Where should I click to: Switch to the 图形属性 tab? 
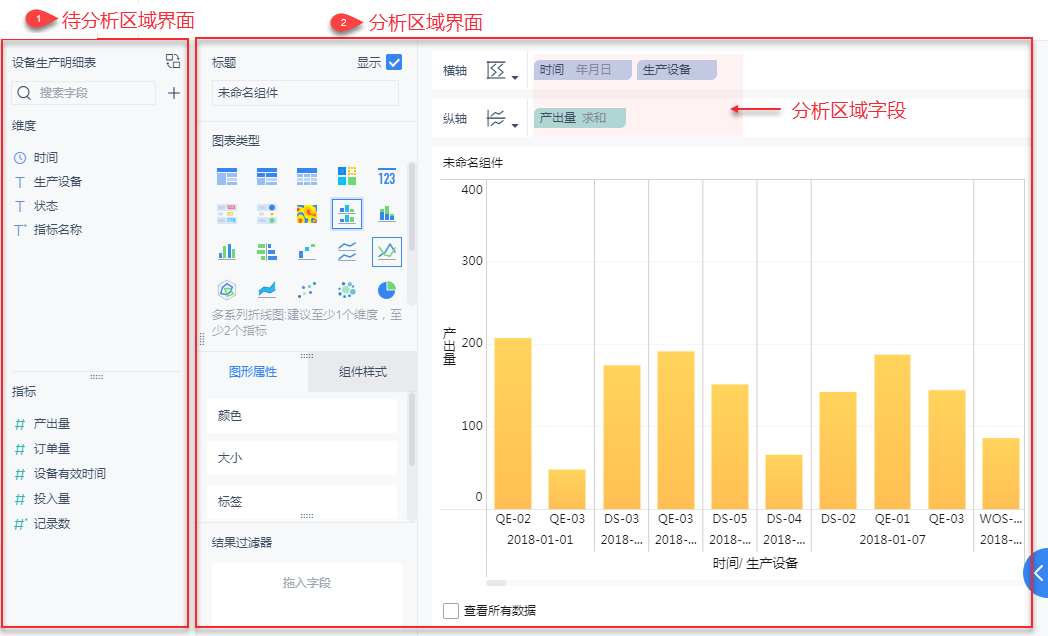coord(253,372)
